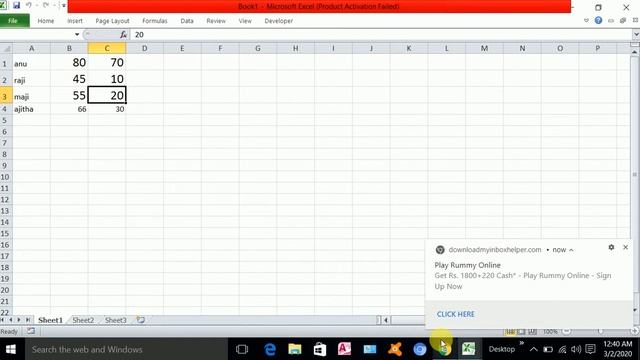Select column D header
Screen dimensions: 640x360
tap(144, 49)
